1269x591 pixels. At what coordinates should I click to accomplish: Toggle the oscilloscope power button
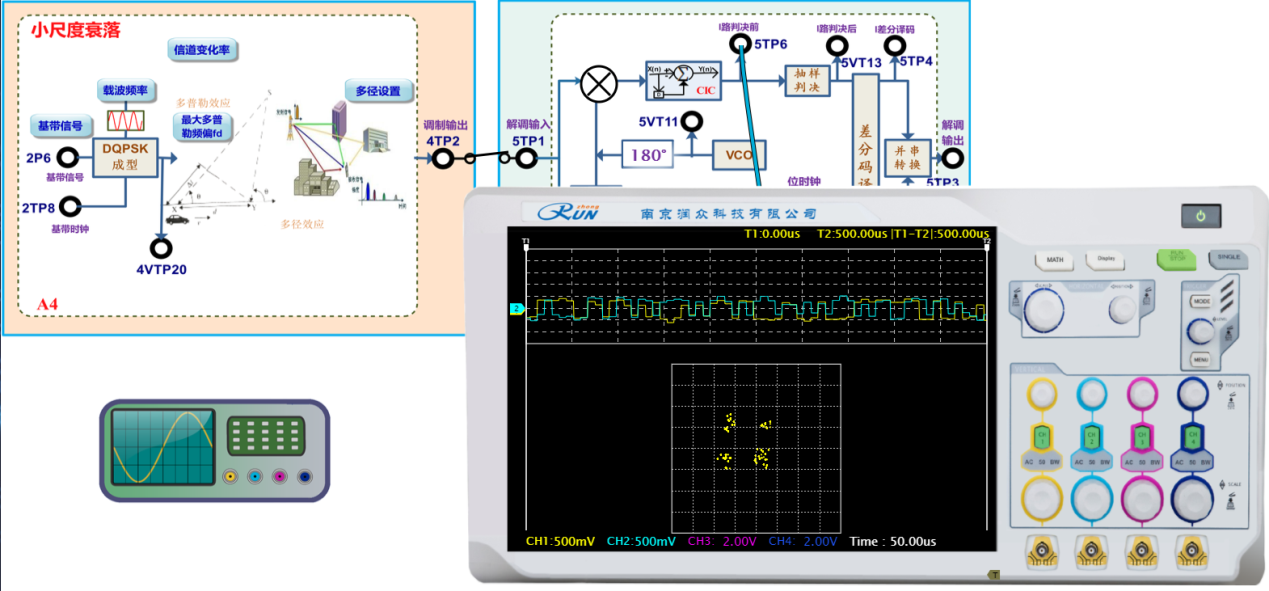(x=1200, y=216)
